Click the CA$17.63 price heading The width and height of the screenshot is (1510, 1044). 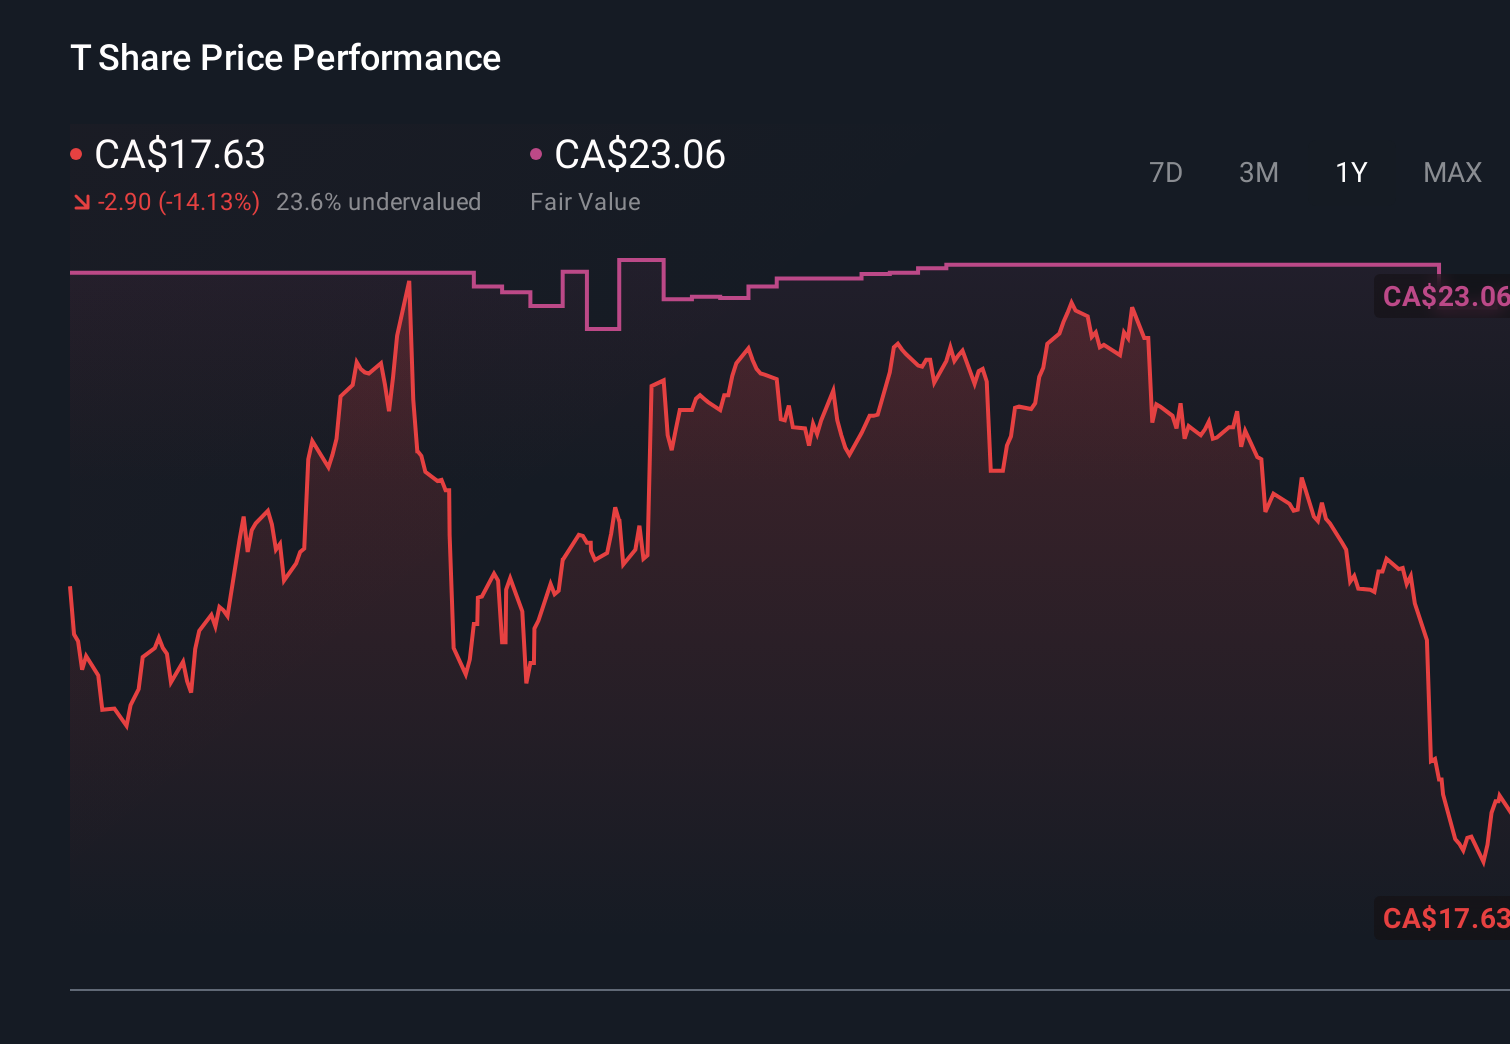(180, 155)
